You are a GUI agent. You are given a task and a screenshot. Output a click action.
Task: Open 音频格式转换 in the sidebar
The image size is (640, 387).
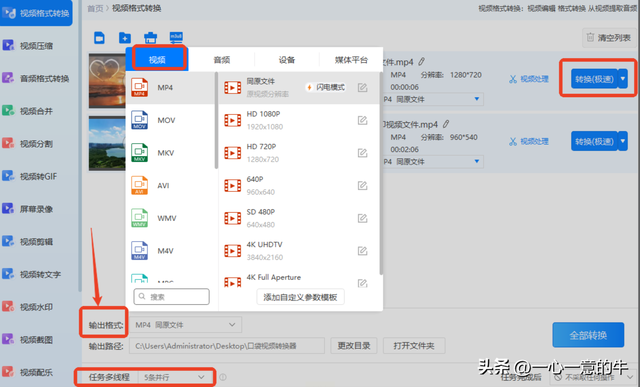tap(36, 78)
